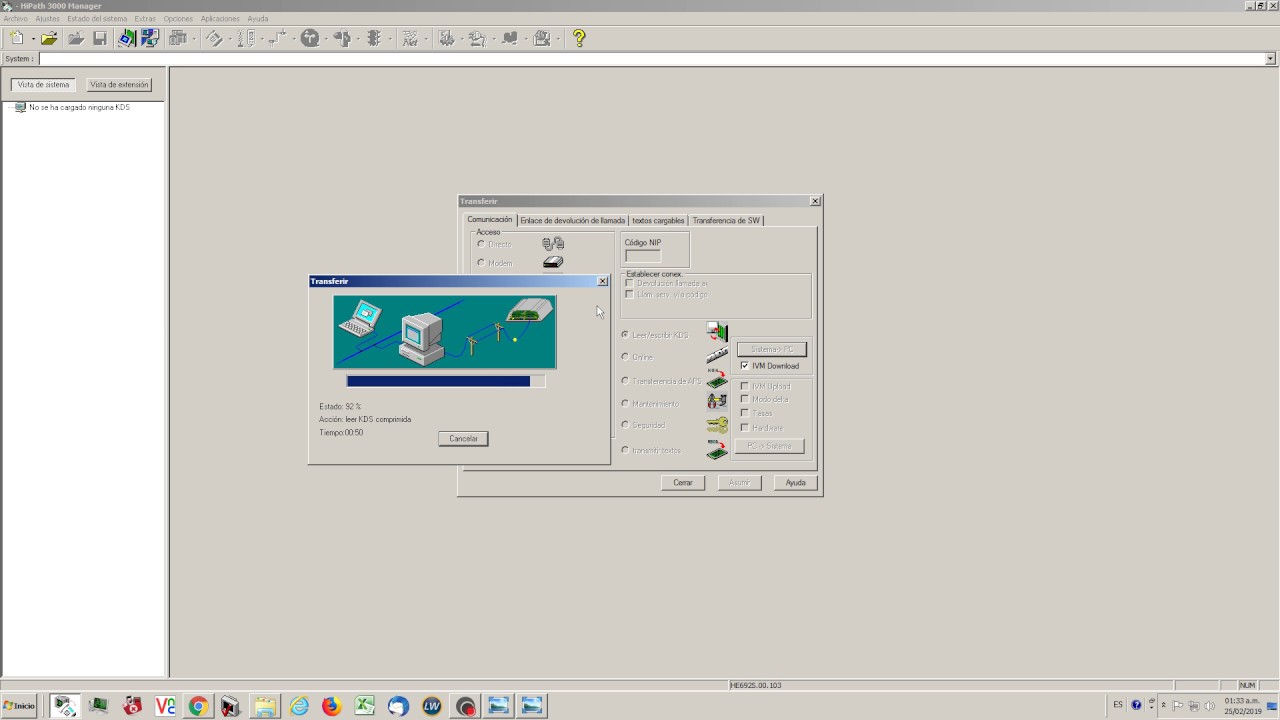
Task: Open Thunderbird from the taskbar
Action: [398, 707]
